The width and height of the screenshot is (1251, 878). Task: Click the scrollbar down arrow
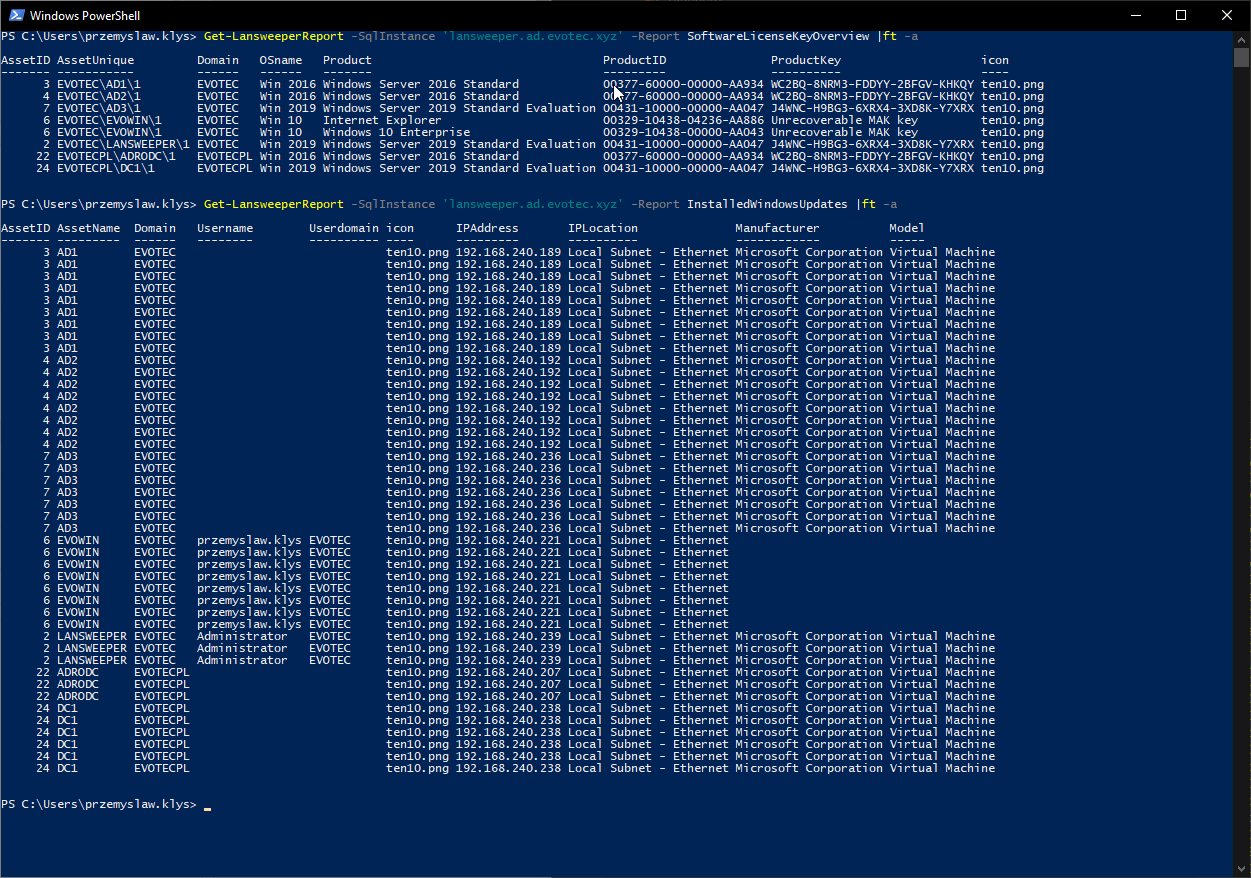pyautogui.click(x=1241, y=869)
